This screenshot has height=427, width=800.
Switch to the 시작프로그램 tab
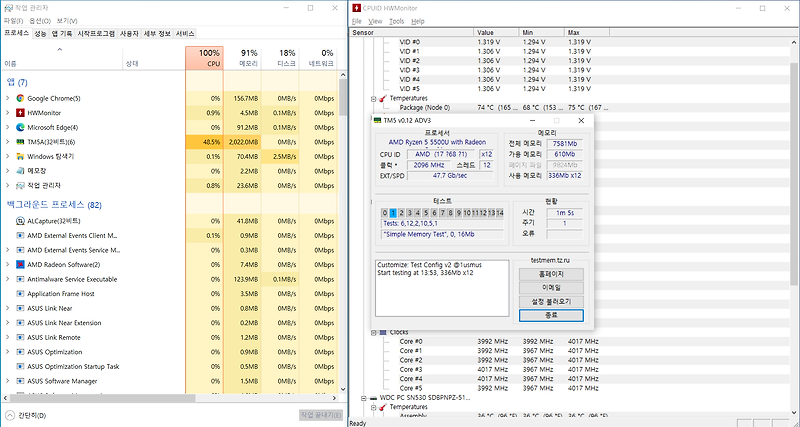(96, 34)
